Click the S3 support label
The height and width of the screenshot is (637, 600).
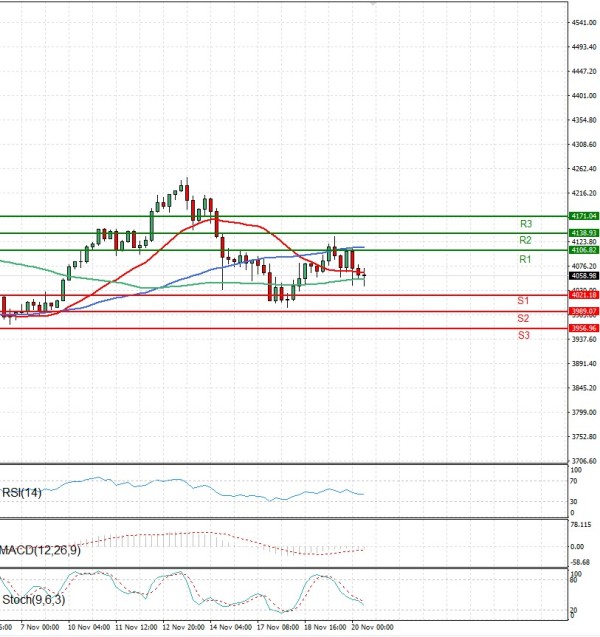coord(523,336)
